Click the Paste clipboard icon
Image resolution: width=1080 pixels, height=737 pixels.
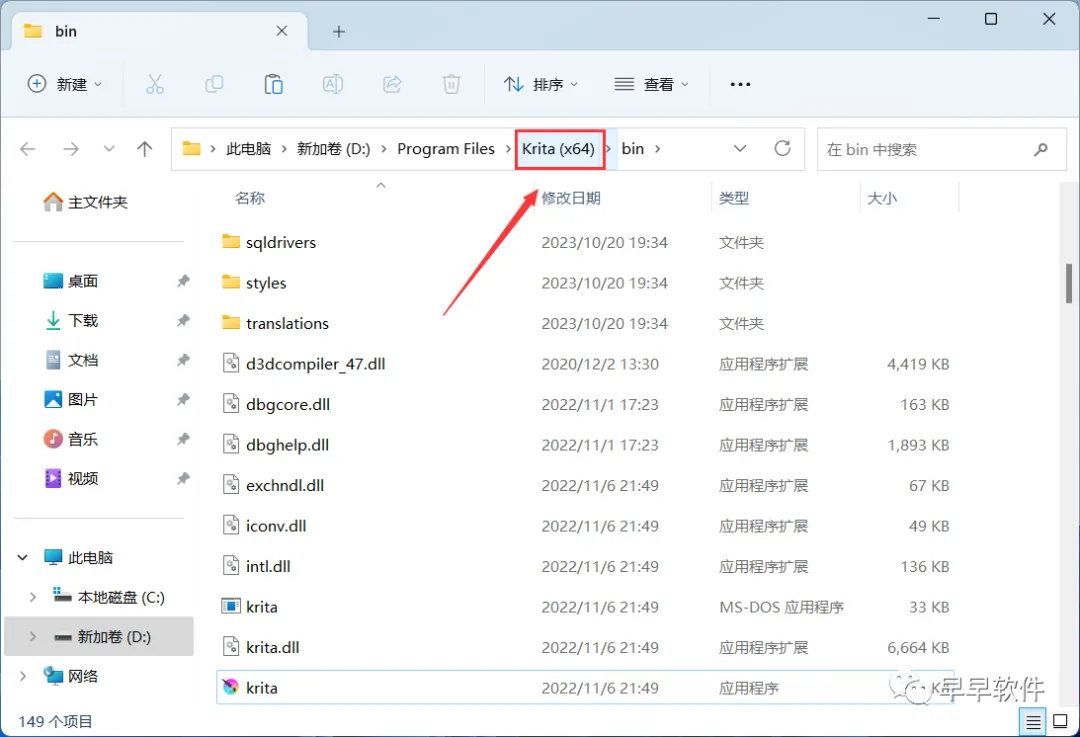[x=273, y=84]
